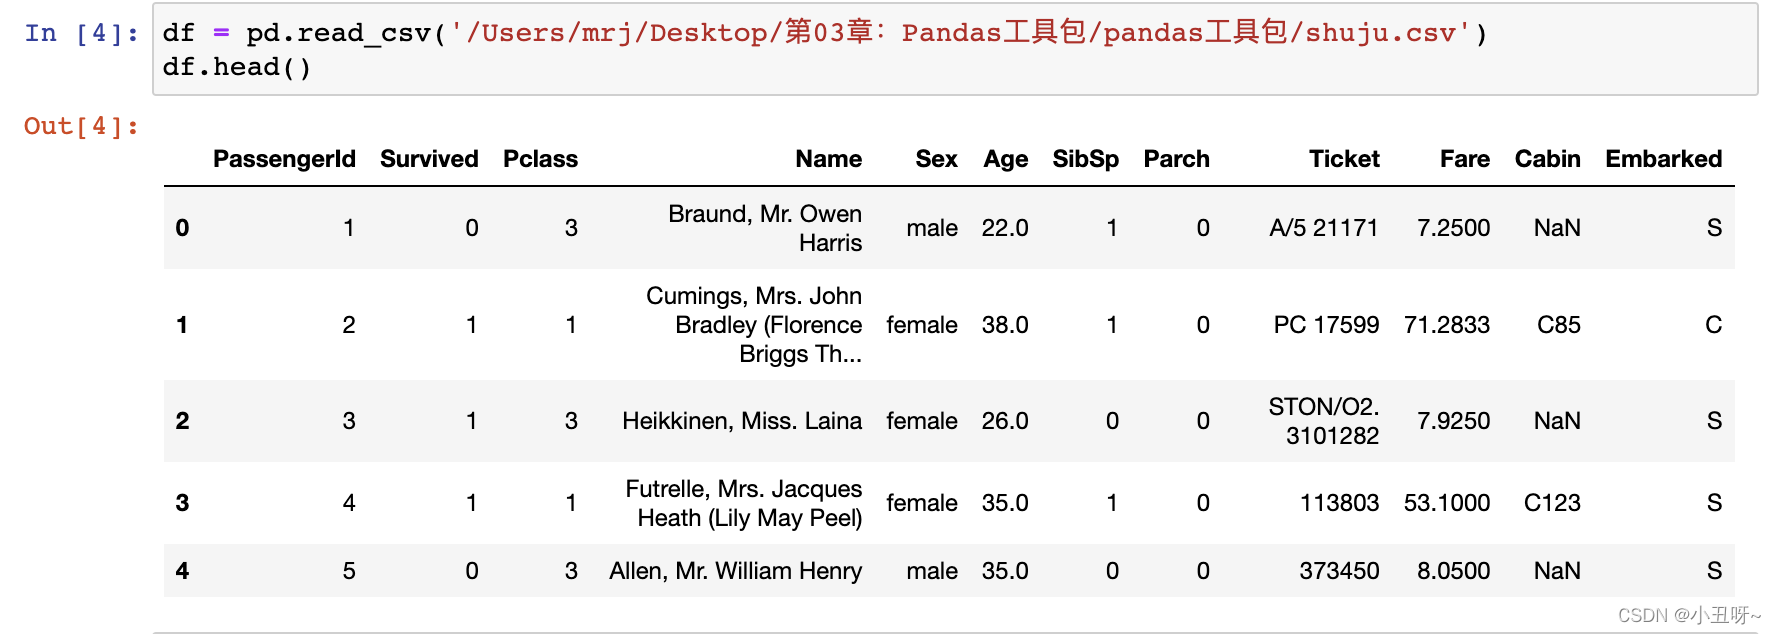The width and height of the screenshot is (1776, 634).
Task: Click the code cell input containing pd.read_csv
Action: point(955,50)
